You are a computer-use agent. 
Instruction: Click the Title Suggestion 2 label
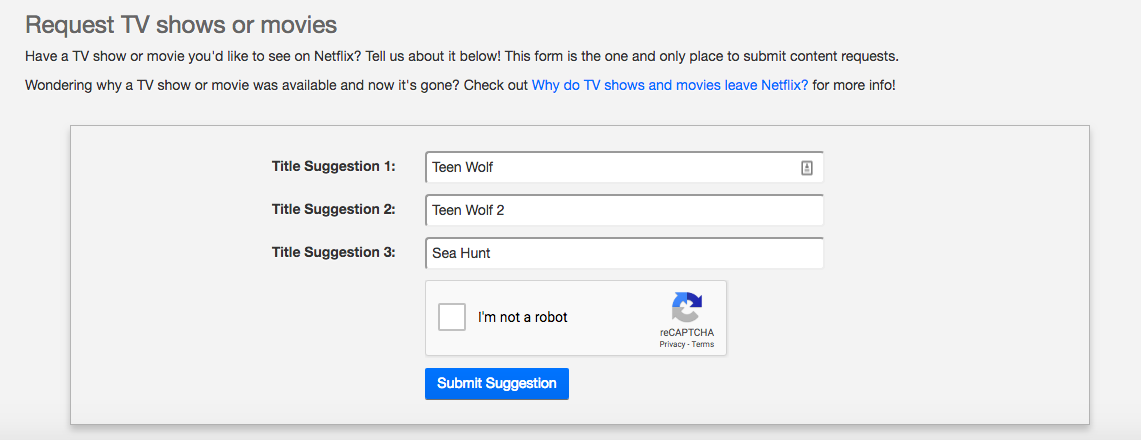coord(333,209)
